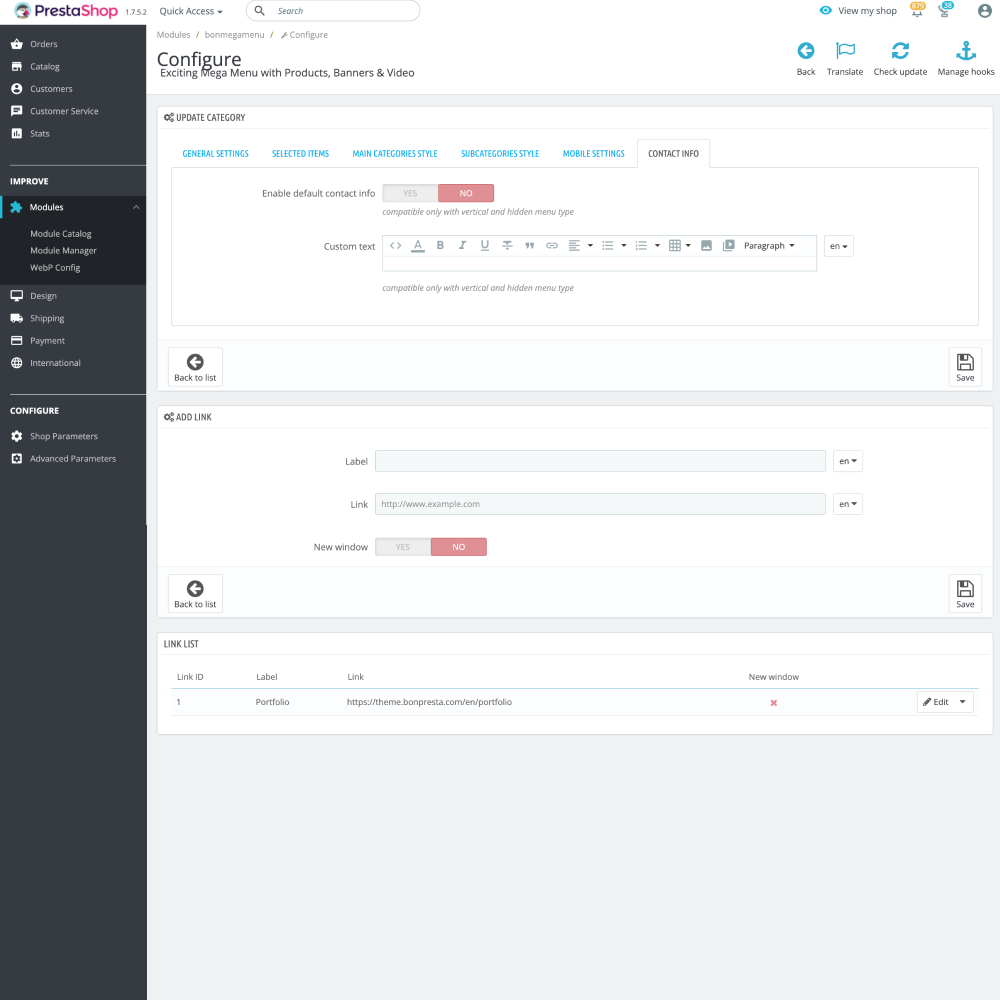Toggle bold formatting in the Custom text editor
The image size is (1000, 1000).
click(x=440, y=245)
